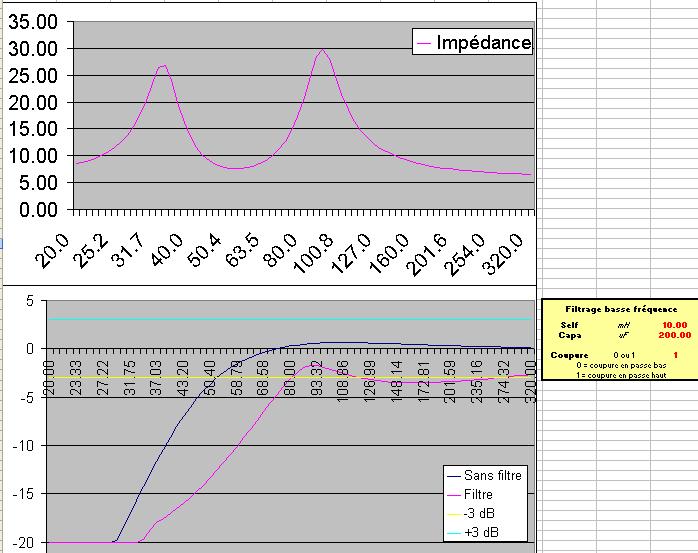The width and height of the screenshot is (698, 553).
Task: Click the -20 label on the dB axis
Action: coord(24,543)
